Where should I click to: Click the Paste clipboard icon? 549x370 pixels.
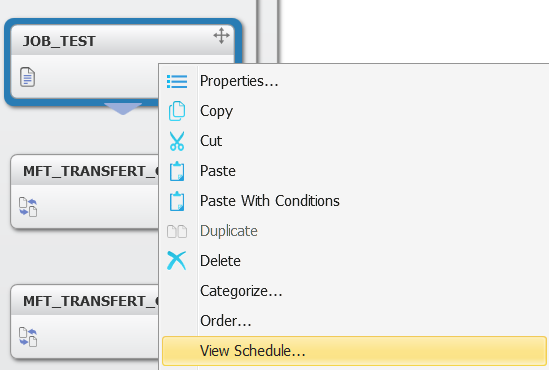click(x=177, y=171)
